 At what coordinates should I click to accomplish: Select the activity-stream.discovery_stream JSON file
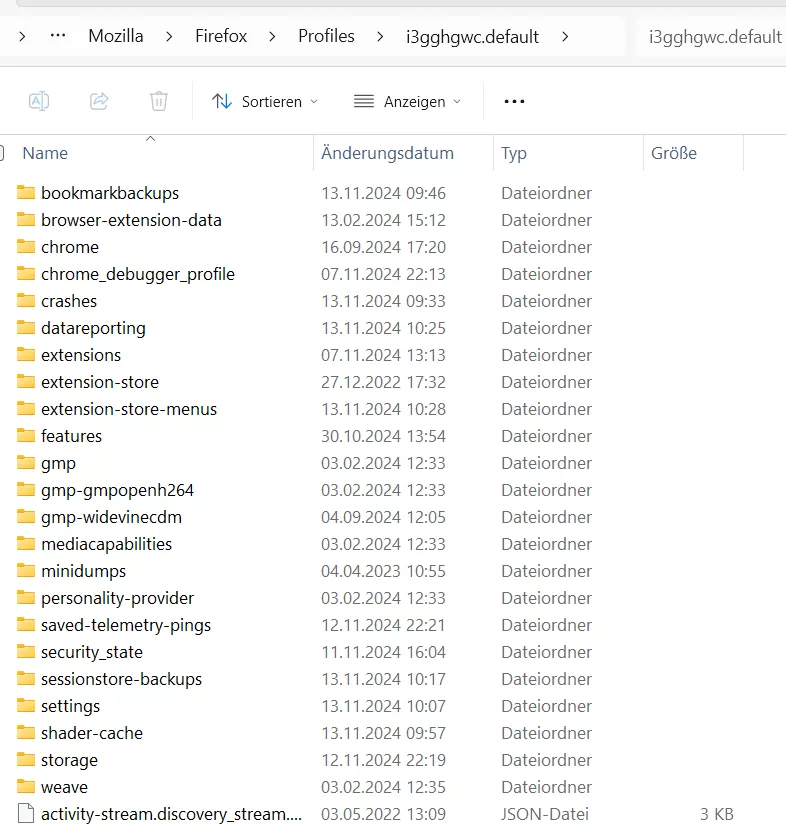[171, 814]
